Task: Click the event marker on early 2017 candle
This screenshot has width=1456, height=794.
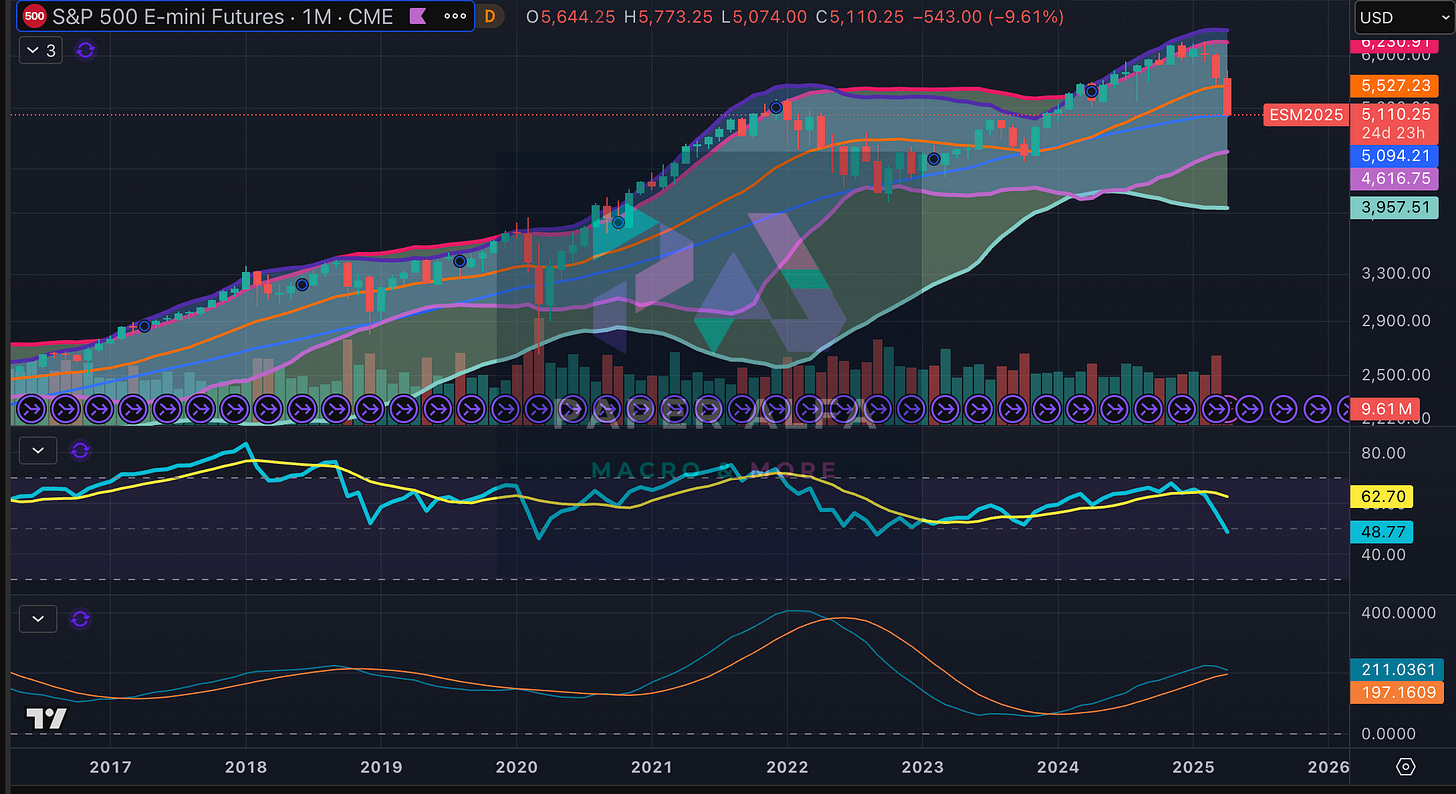Action: (x=144, y=326)
